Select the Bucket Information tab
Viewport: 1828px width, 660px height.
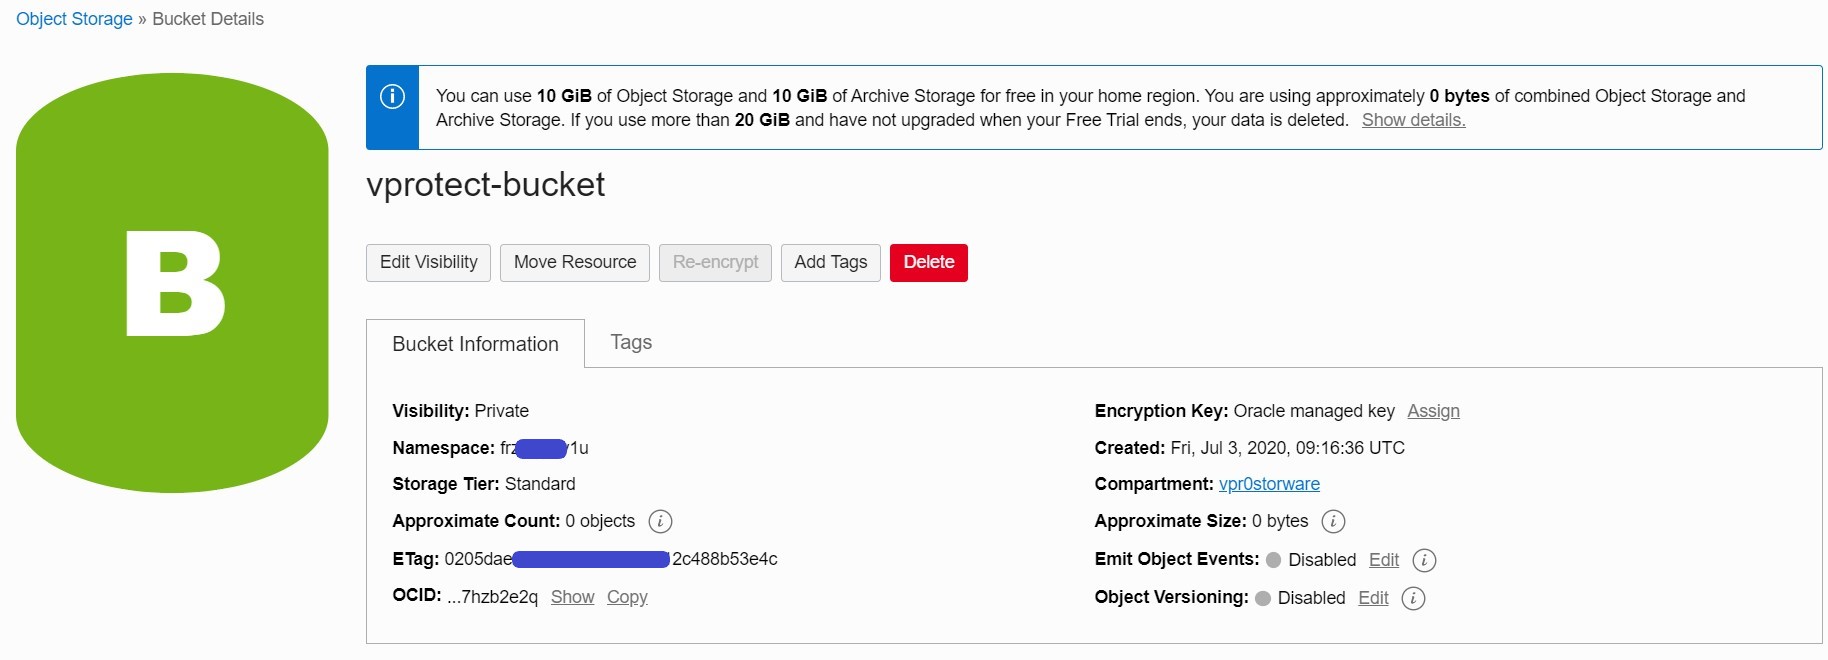coord(475,344)
